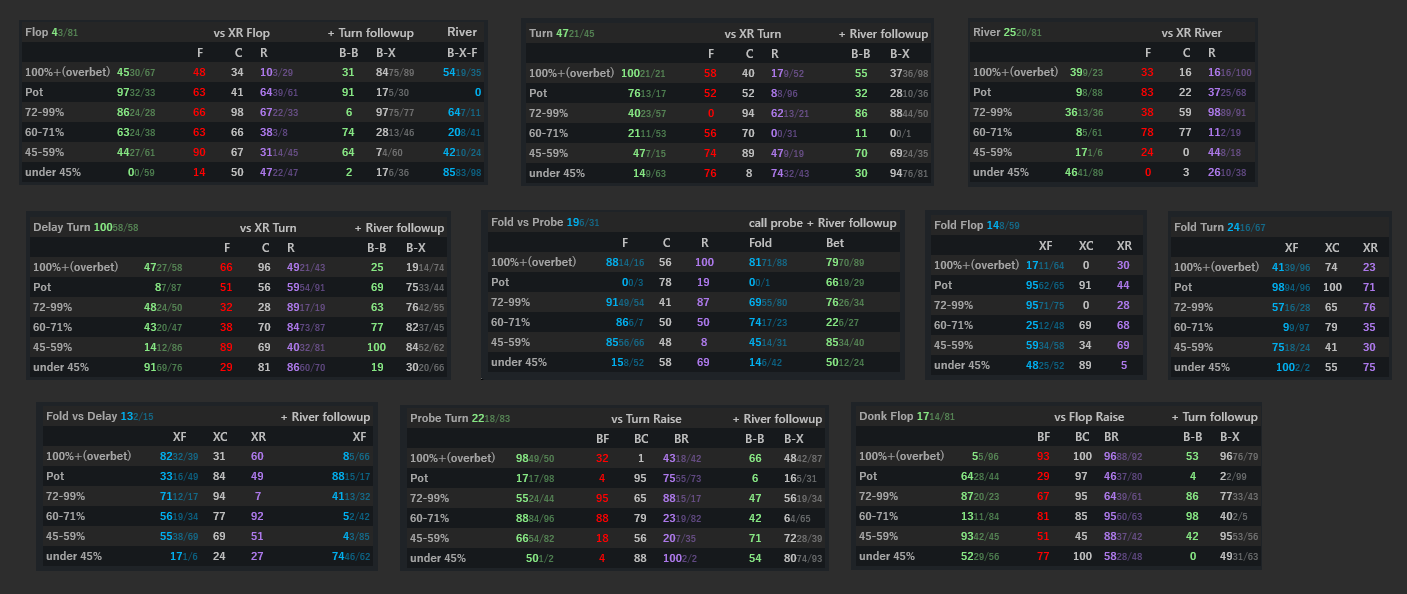
Task: Click "call probe + River followup" heading
Action: click(x=822, y=223)
